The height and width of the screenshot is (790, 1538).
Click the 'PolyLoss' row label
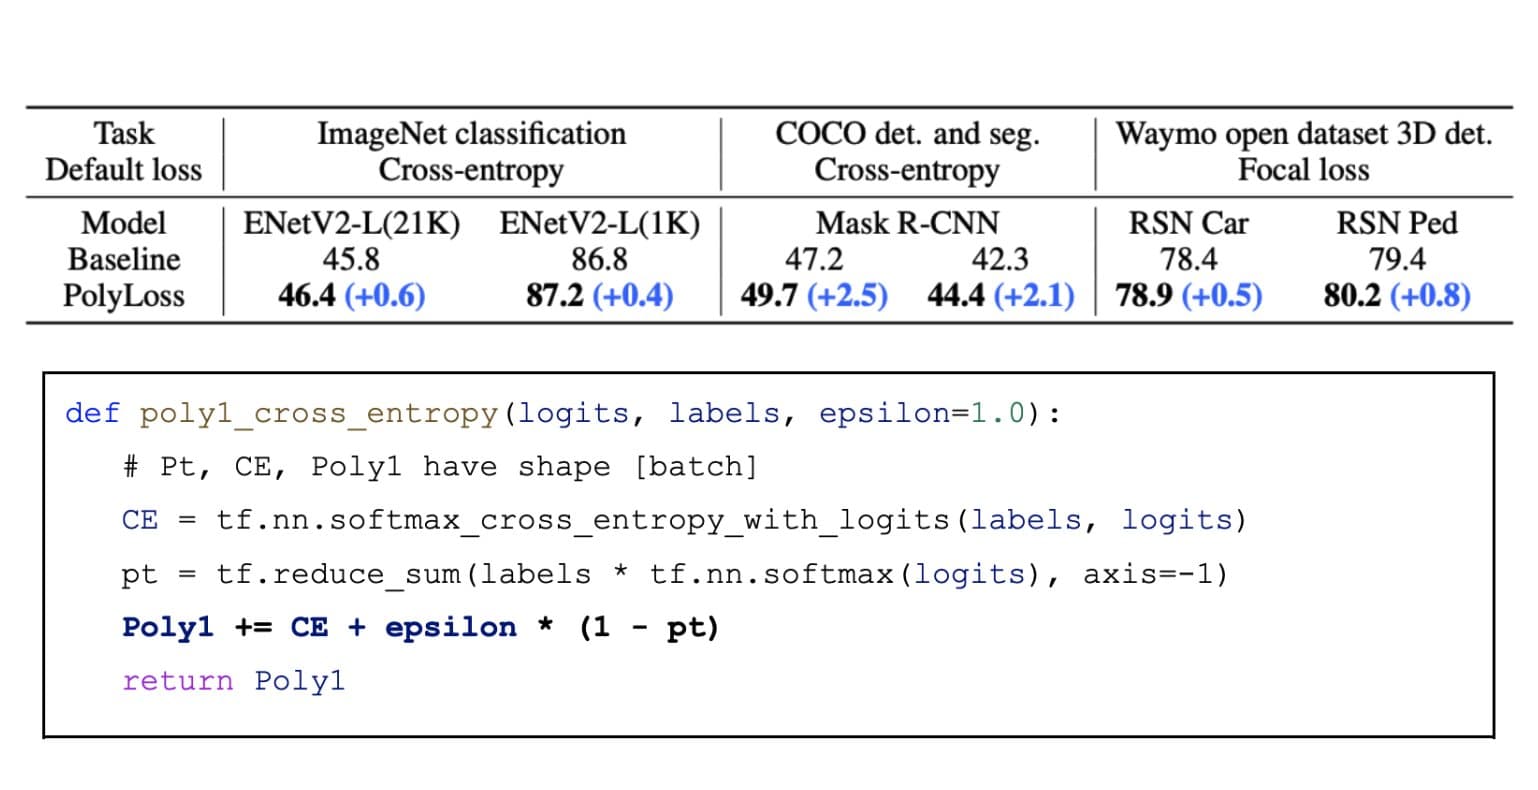pos(124,296)
